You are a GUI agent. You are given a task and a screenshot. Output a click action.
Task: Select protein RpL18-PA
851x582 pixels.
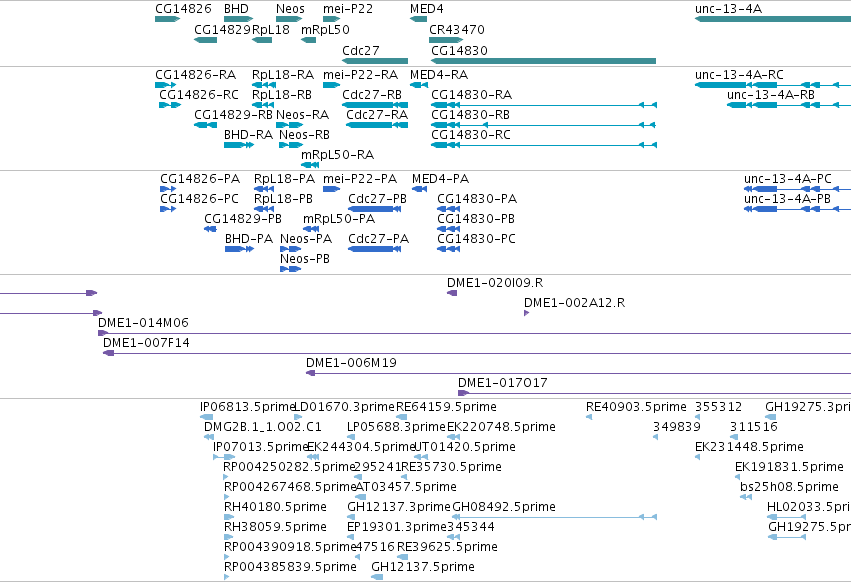[x=264, y=189]
